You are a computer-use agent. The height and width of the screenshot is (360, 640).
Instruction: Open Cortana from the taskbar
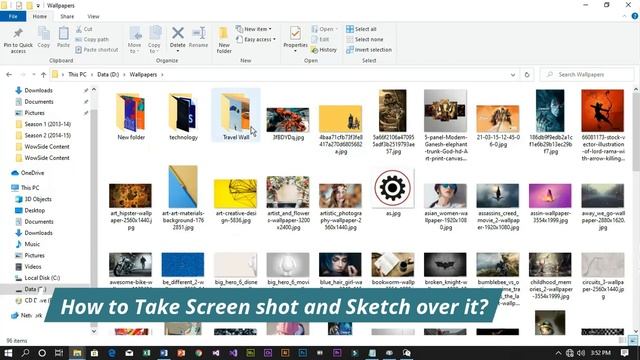point(42,353)
